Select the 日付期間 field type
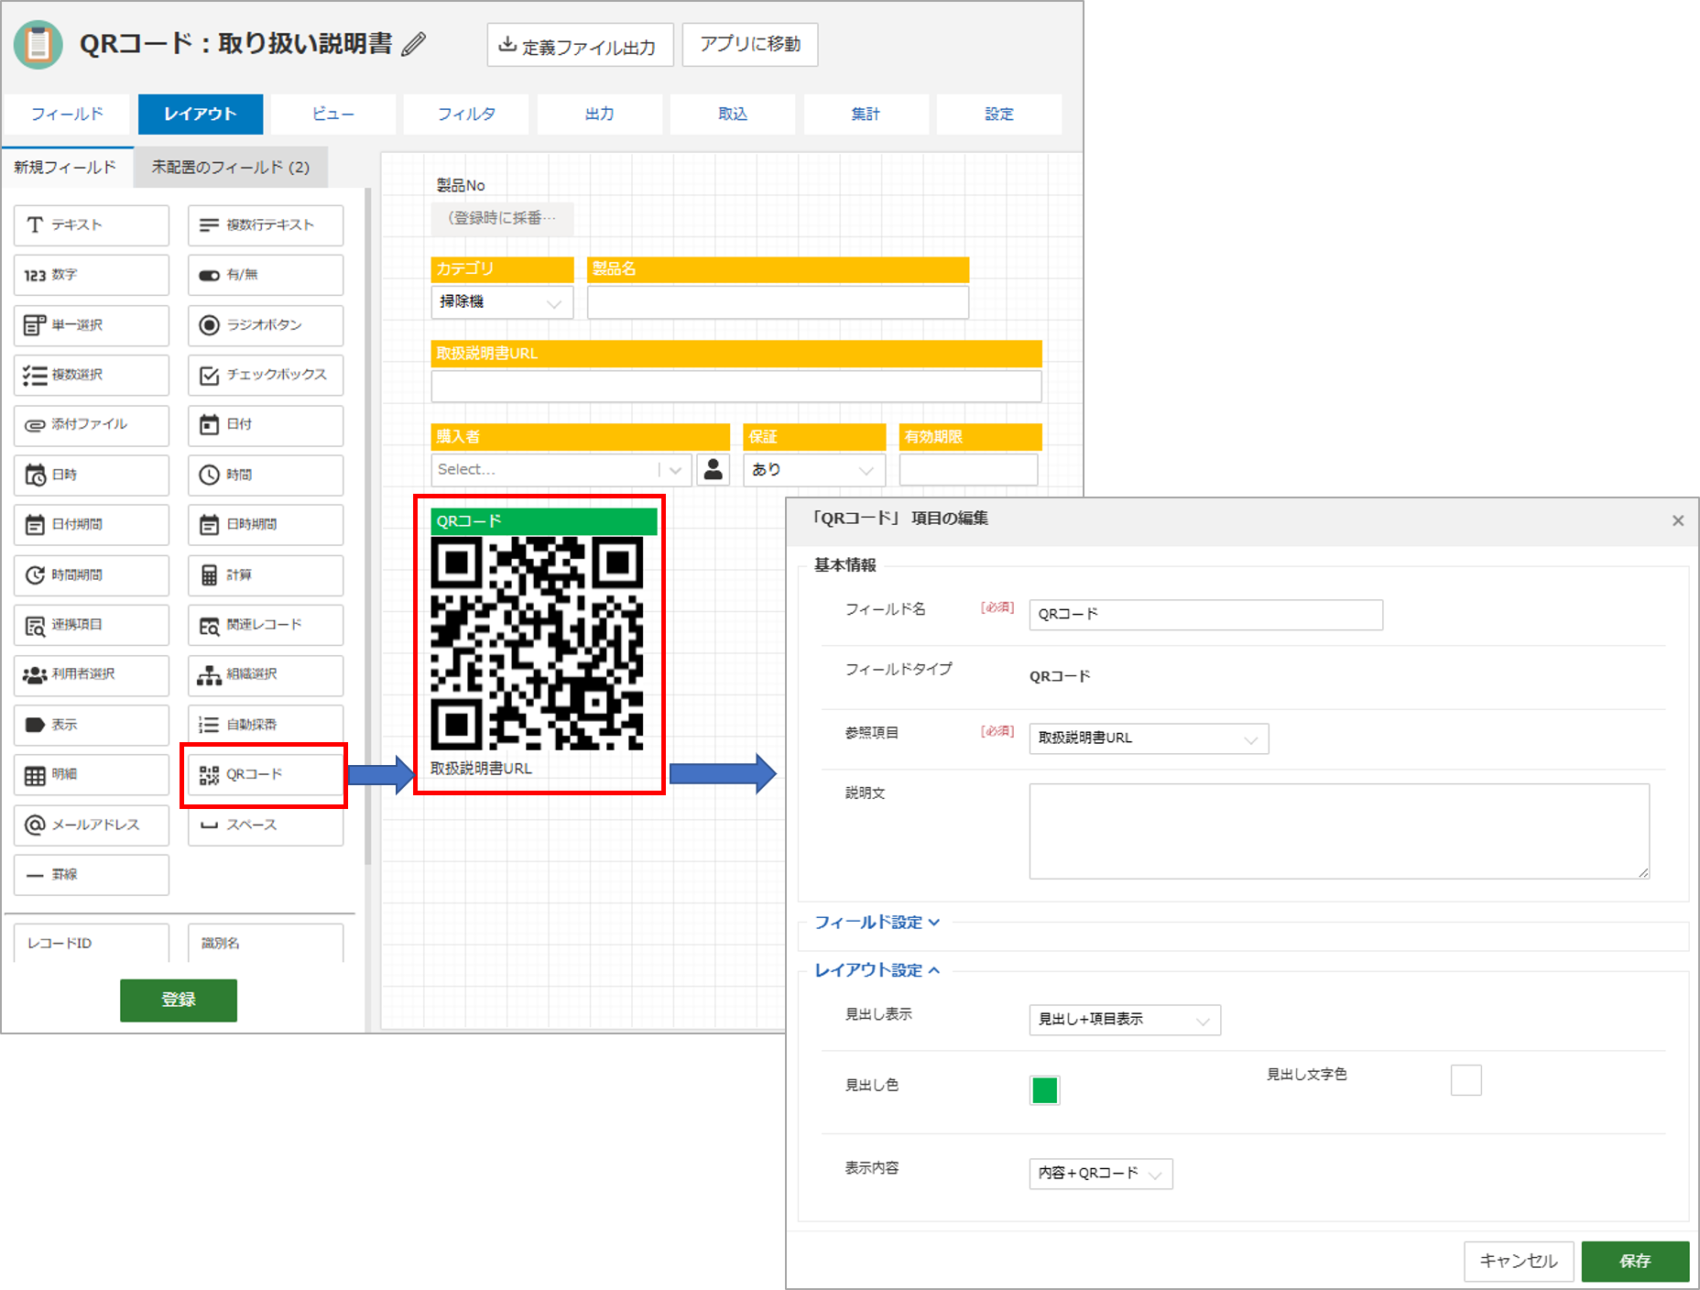1700x1290 pixels. click(91, 525)
